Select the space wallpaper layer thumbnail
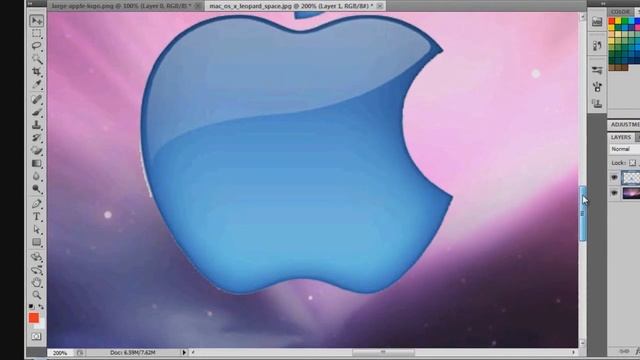Viewport: 640px width, 360px height. pos(631,193)
